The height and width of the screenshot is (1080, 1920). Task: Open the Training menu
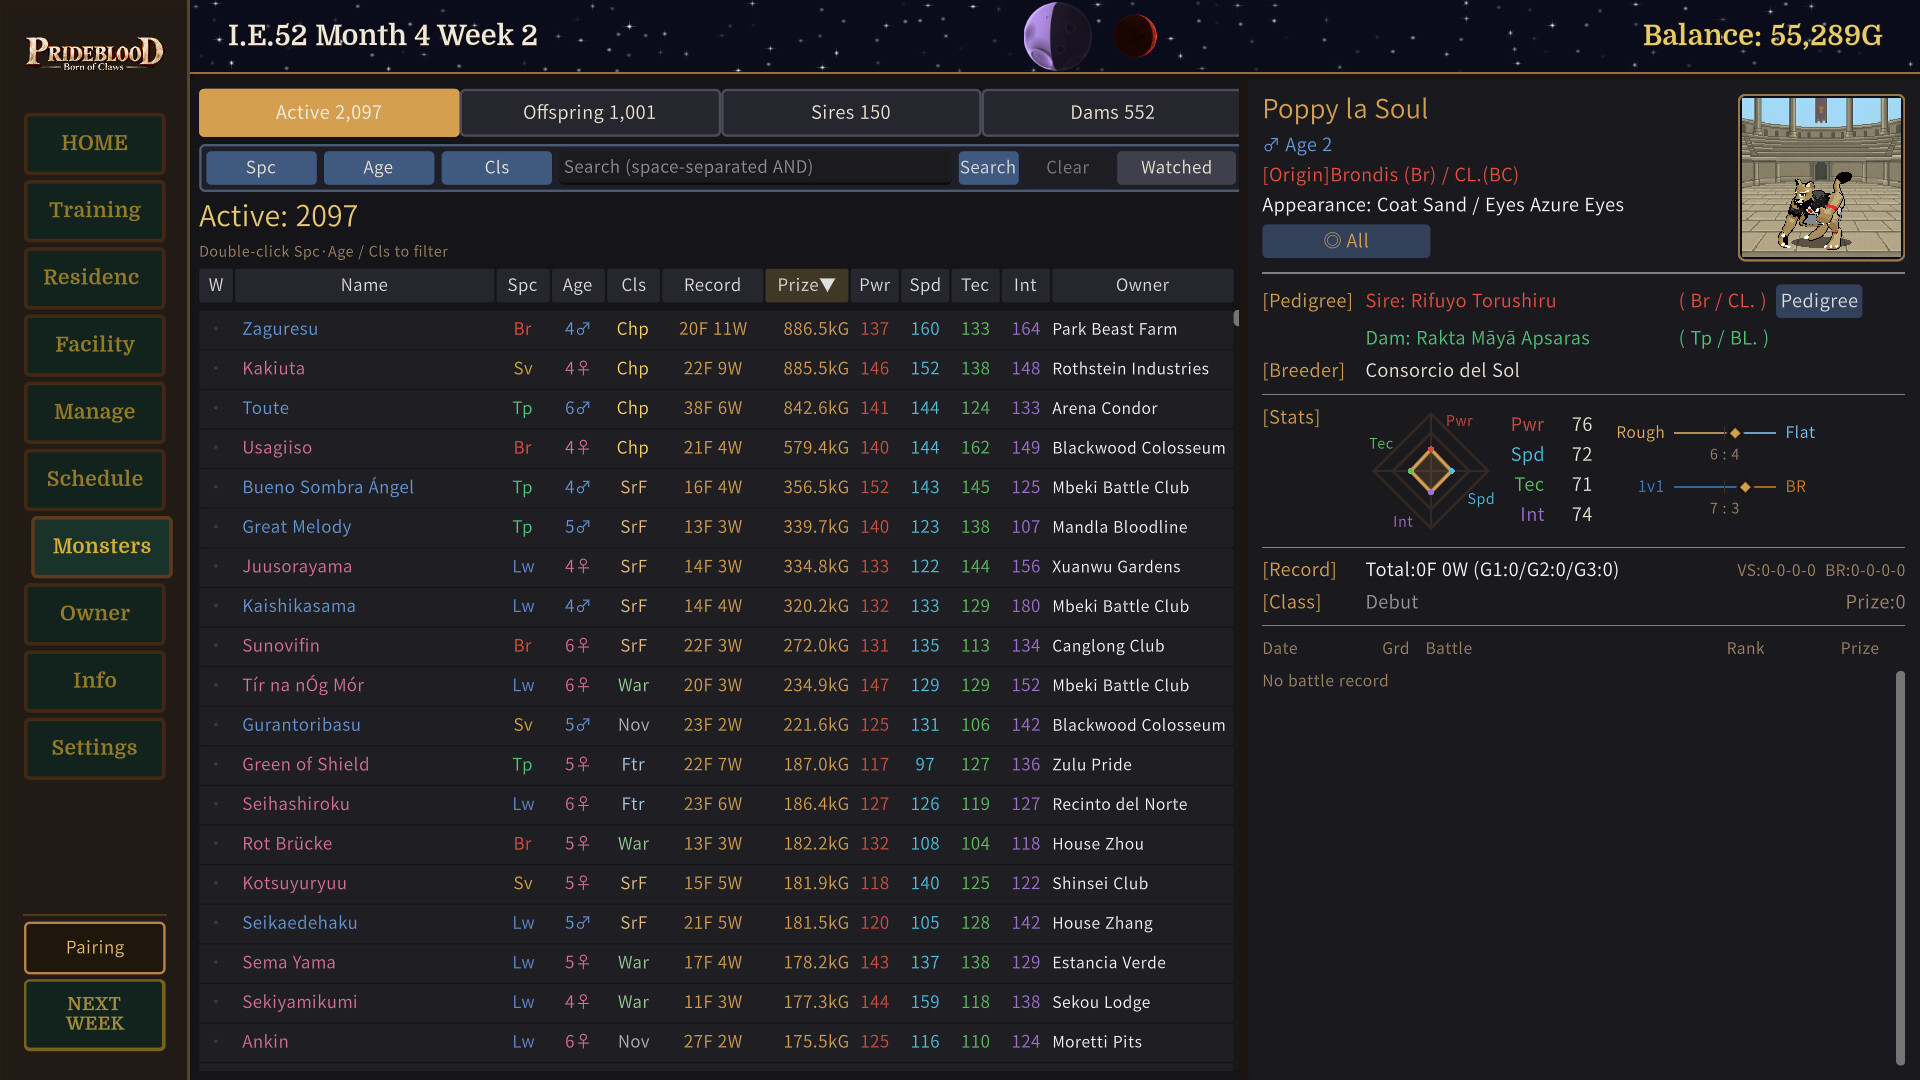(x=95, y=210)
